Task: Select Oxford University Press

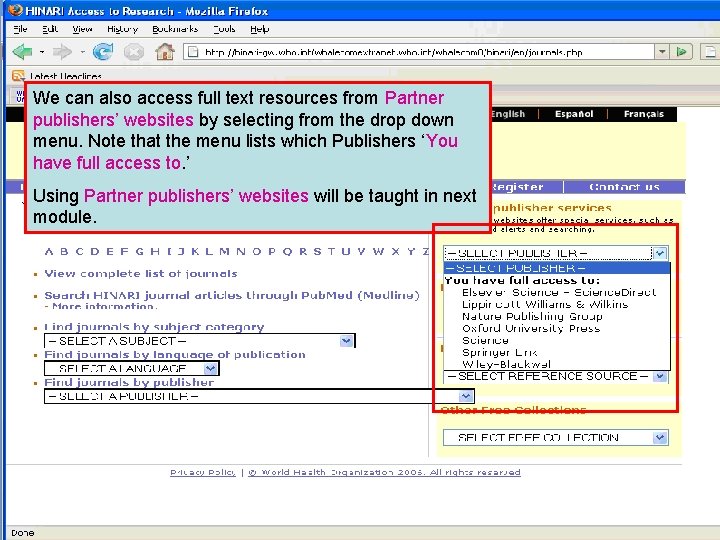Action: (x=531, y=328)
